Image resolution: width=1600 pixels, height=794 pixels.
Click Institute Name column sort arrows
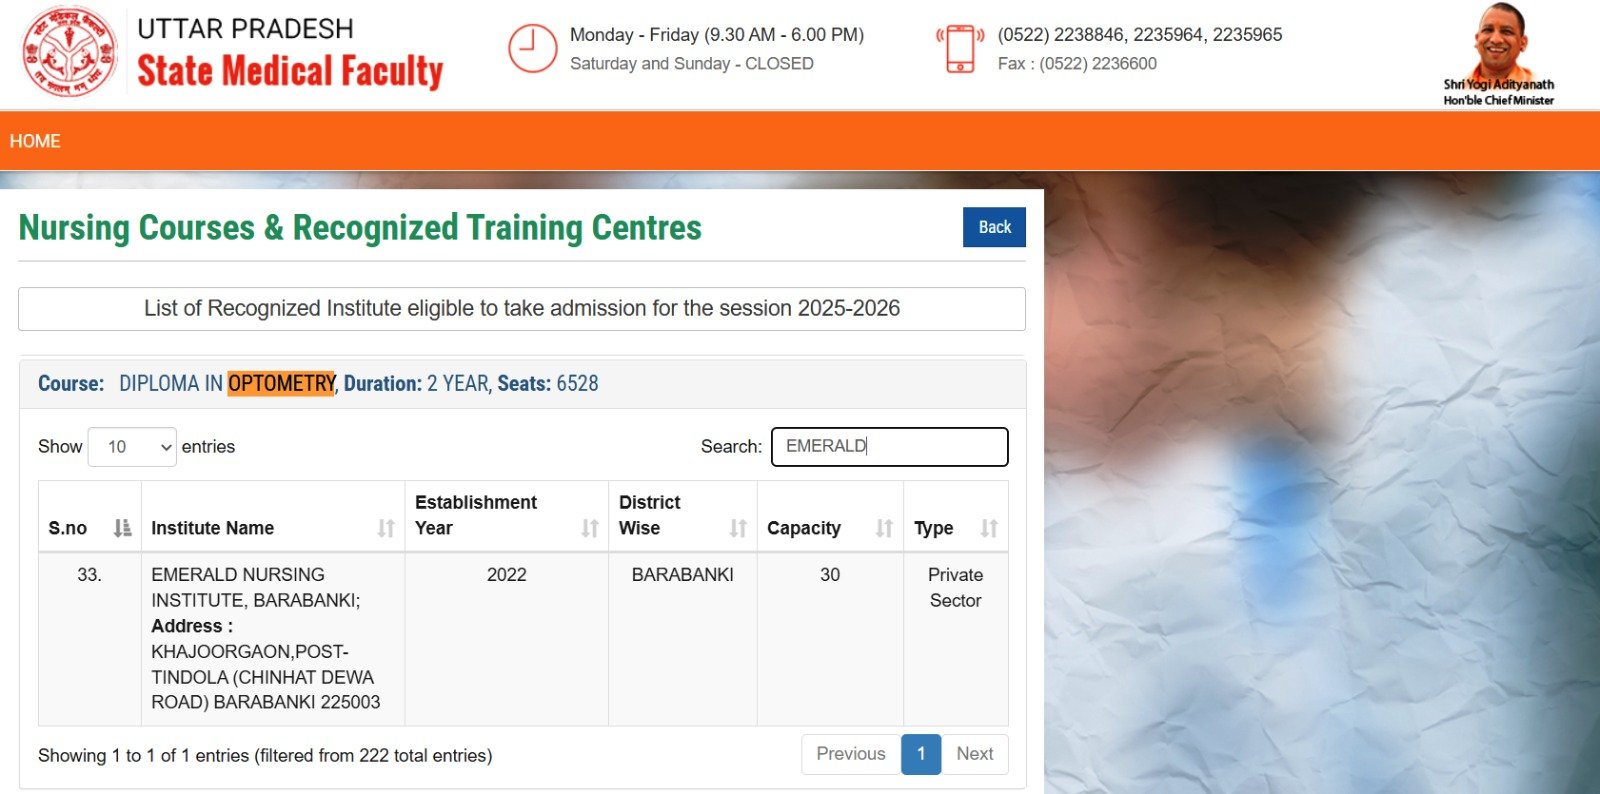pos(386,528)
